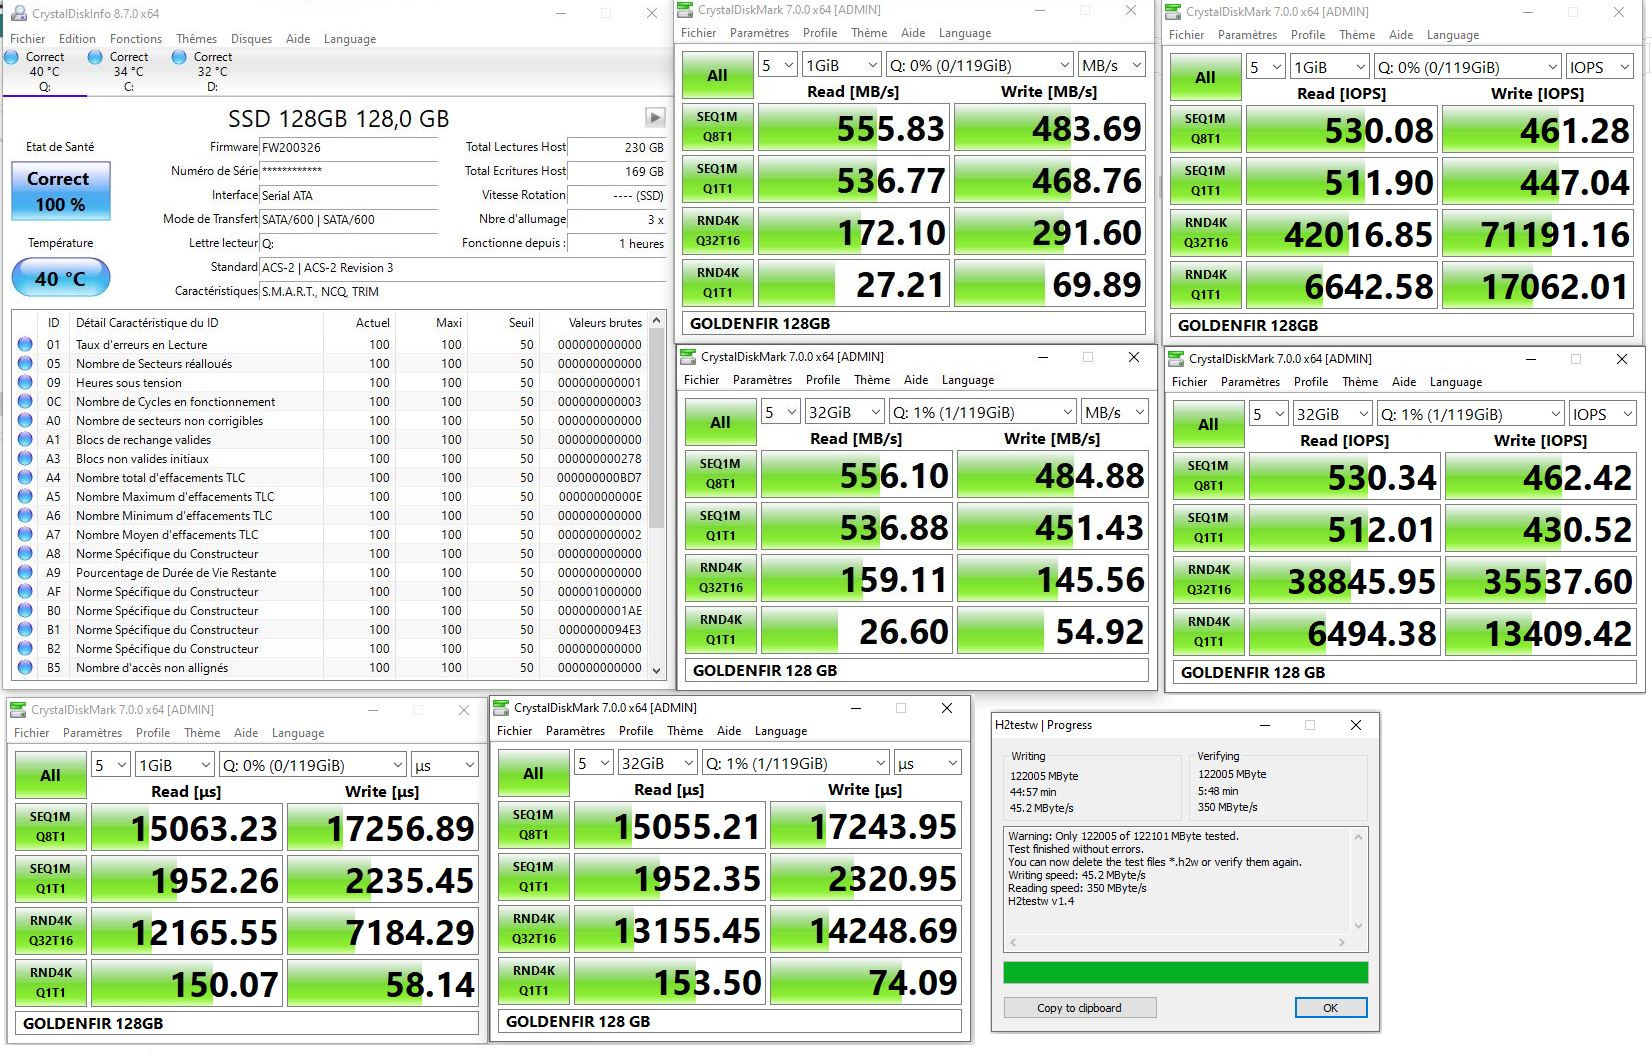The width and height of the screenshot is (1652, 1056).
Task: Click app icon of 32GiB MB/s CrystalDiskMark window
Action: (x=688, y=357)
